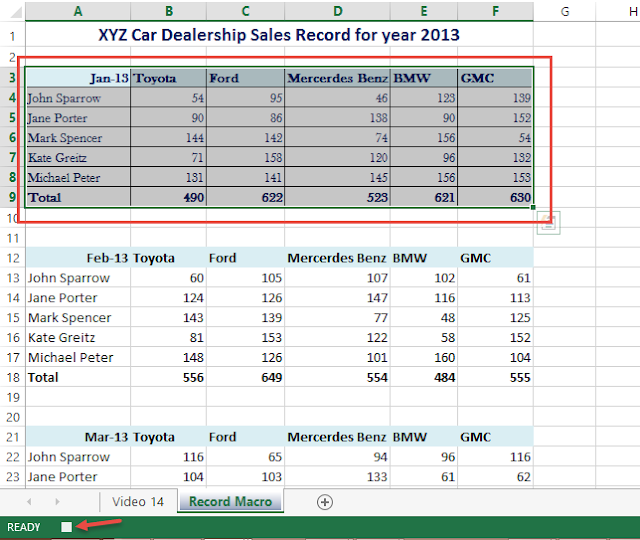Click the BMW header in row 21
This screenshot has height=540, width=640.
[424, 437]
